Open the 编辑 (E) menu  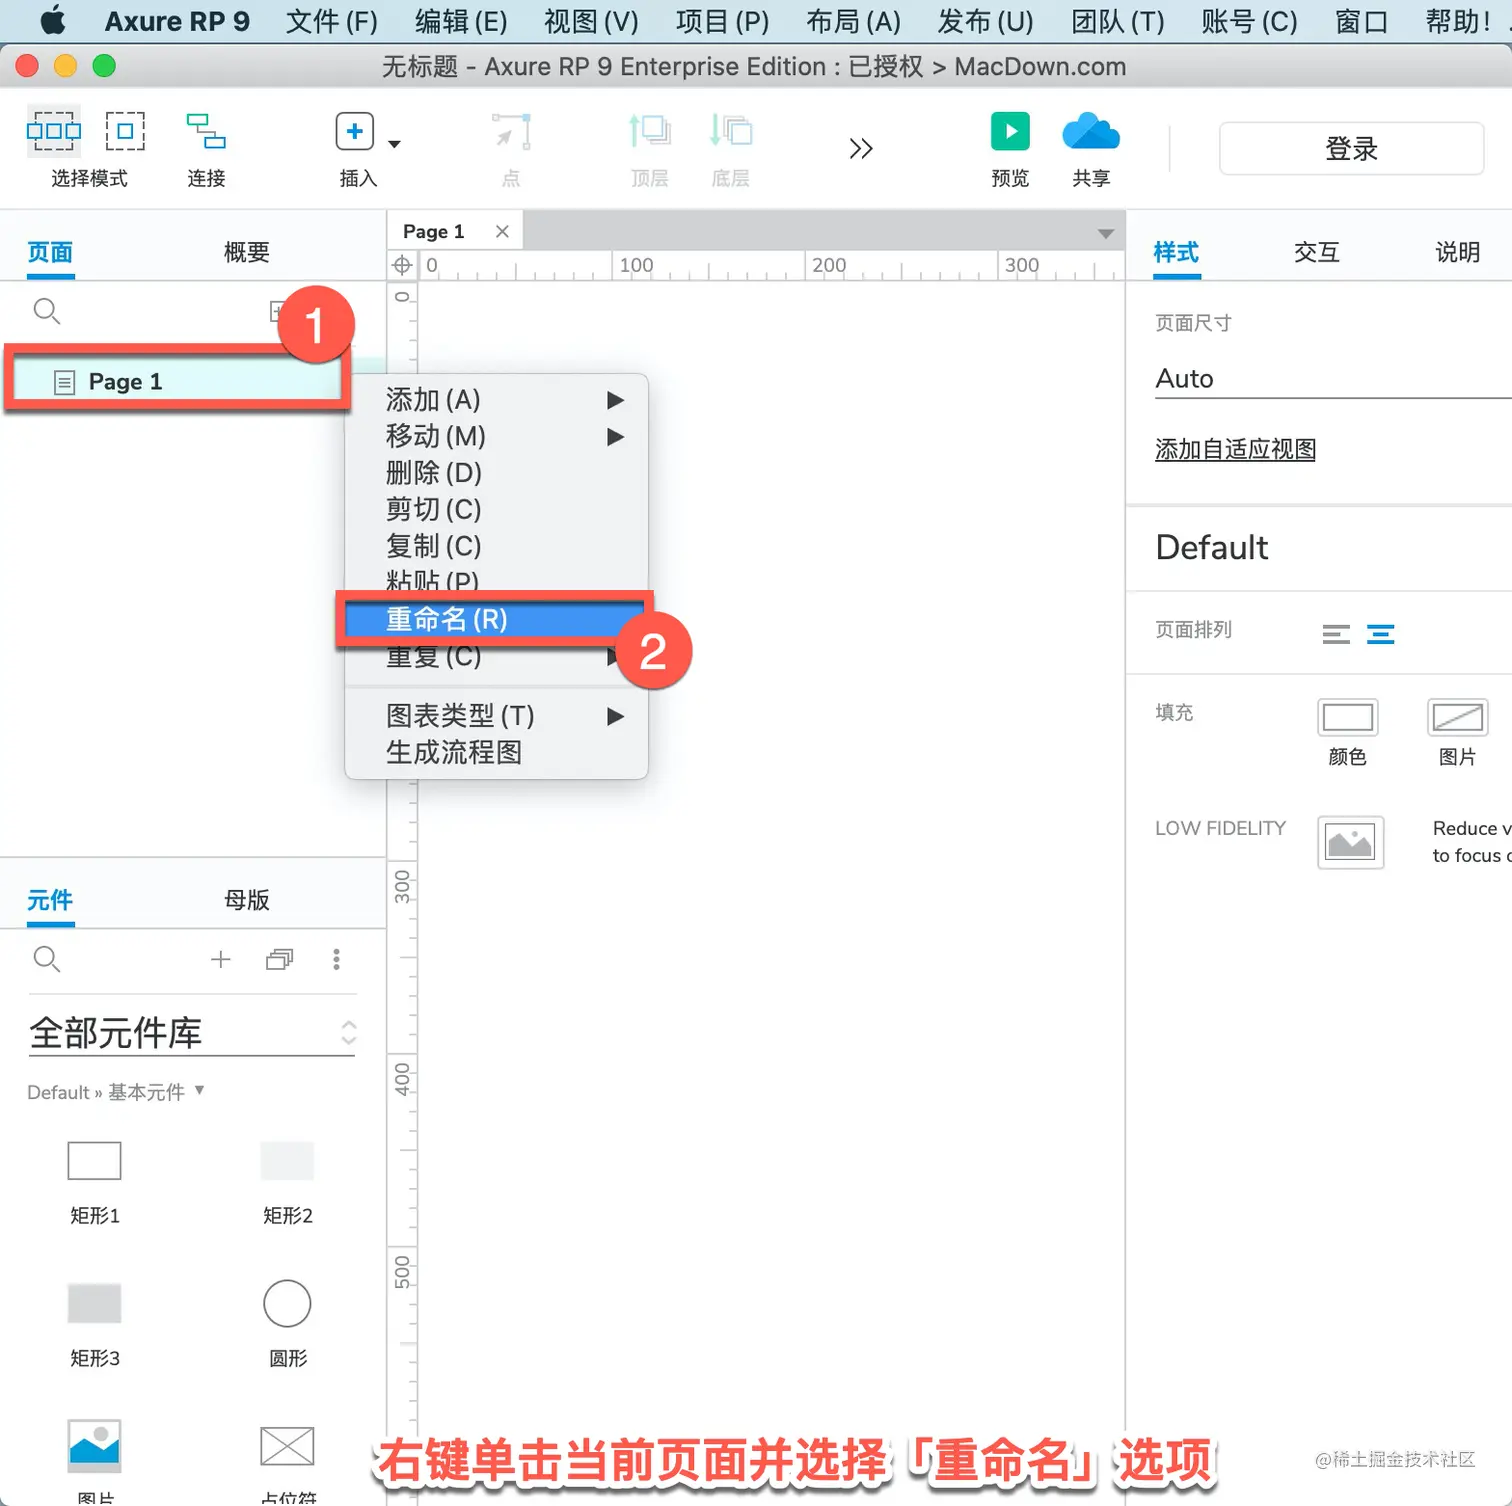[461, 21]
